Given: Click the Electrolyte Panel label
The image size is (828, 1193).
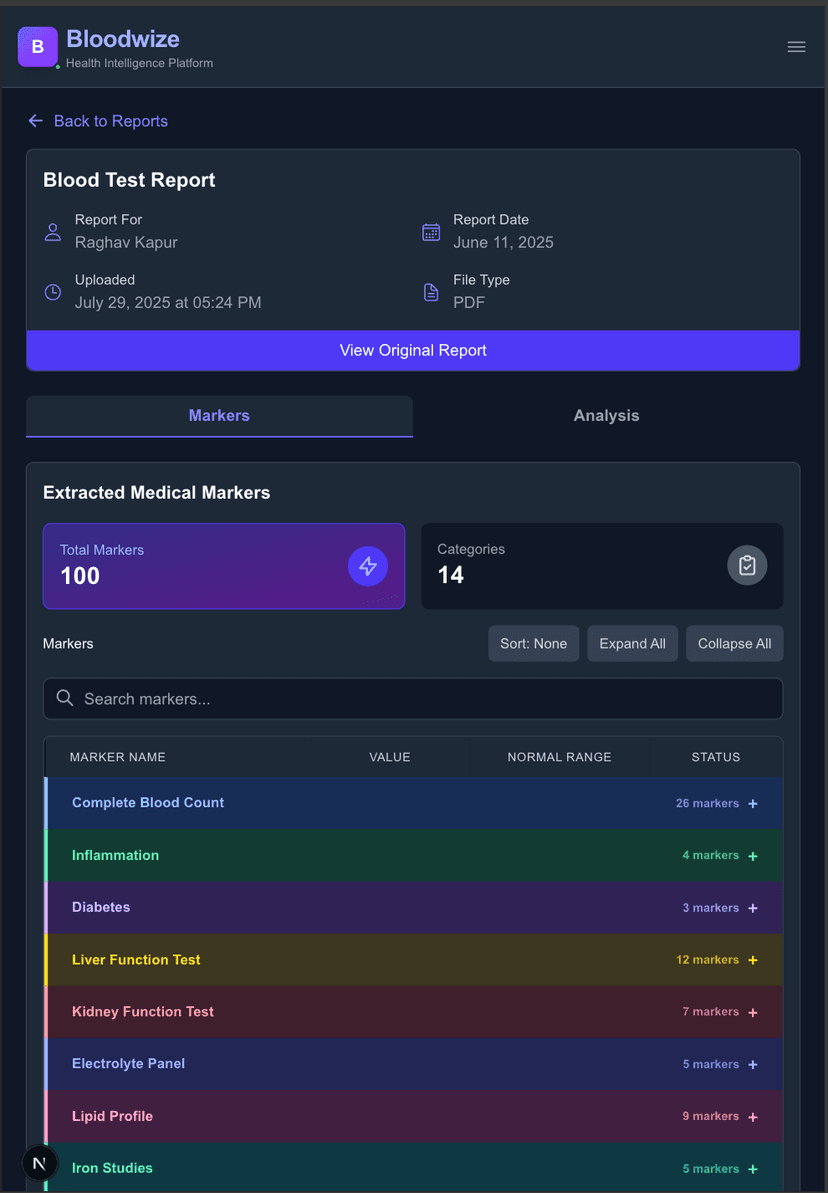Looking at the screenshot, I should (x=128, y=1064).
